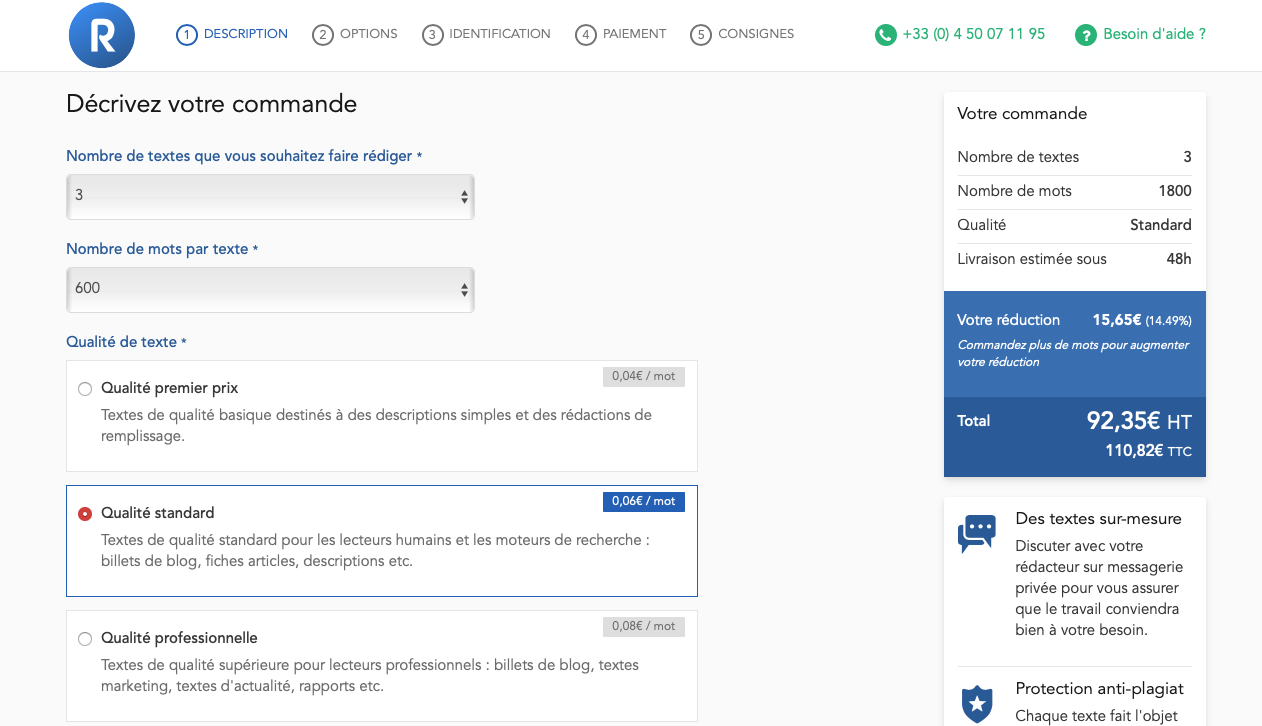Choose the Qualité professionnelle radio option
Screen dimensions: 1262x726
85,639
